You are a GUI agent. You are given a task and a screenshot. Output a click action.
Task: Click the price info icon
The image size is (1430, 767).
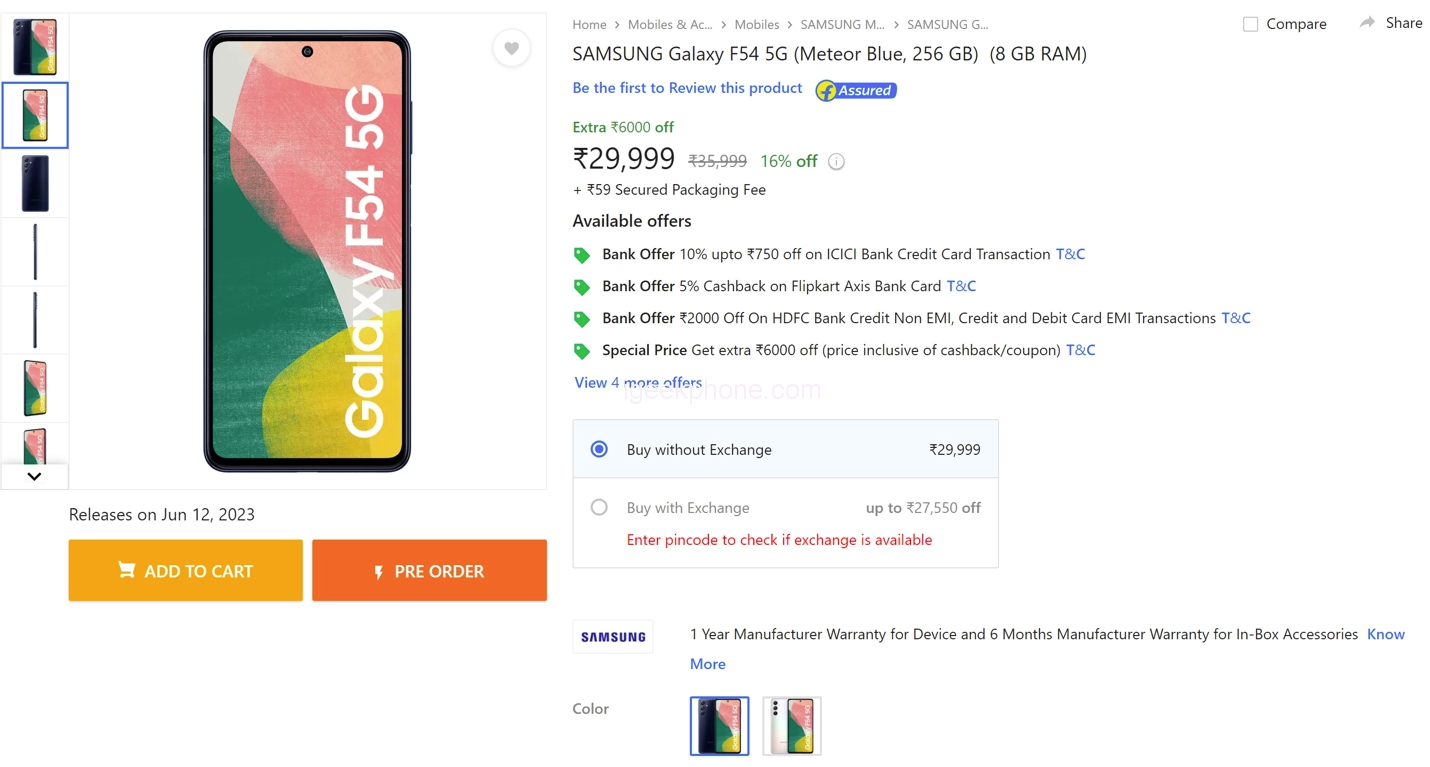click(x=837, y=161)
